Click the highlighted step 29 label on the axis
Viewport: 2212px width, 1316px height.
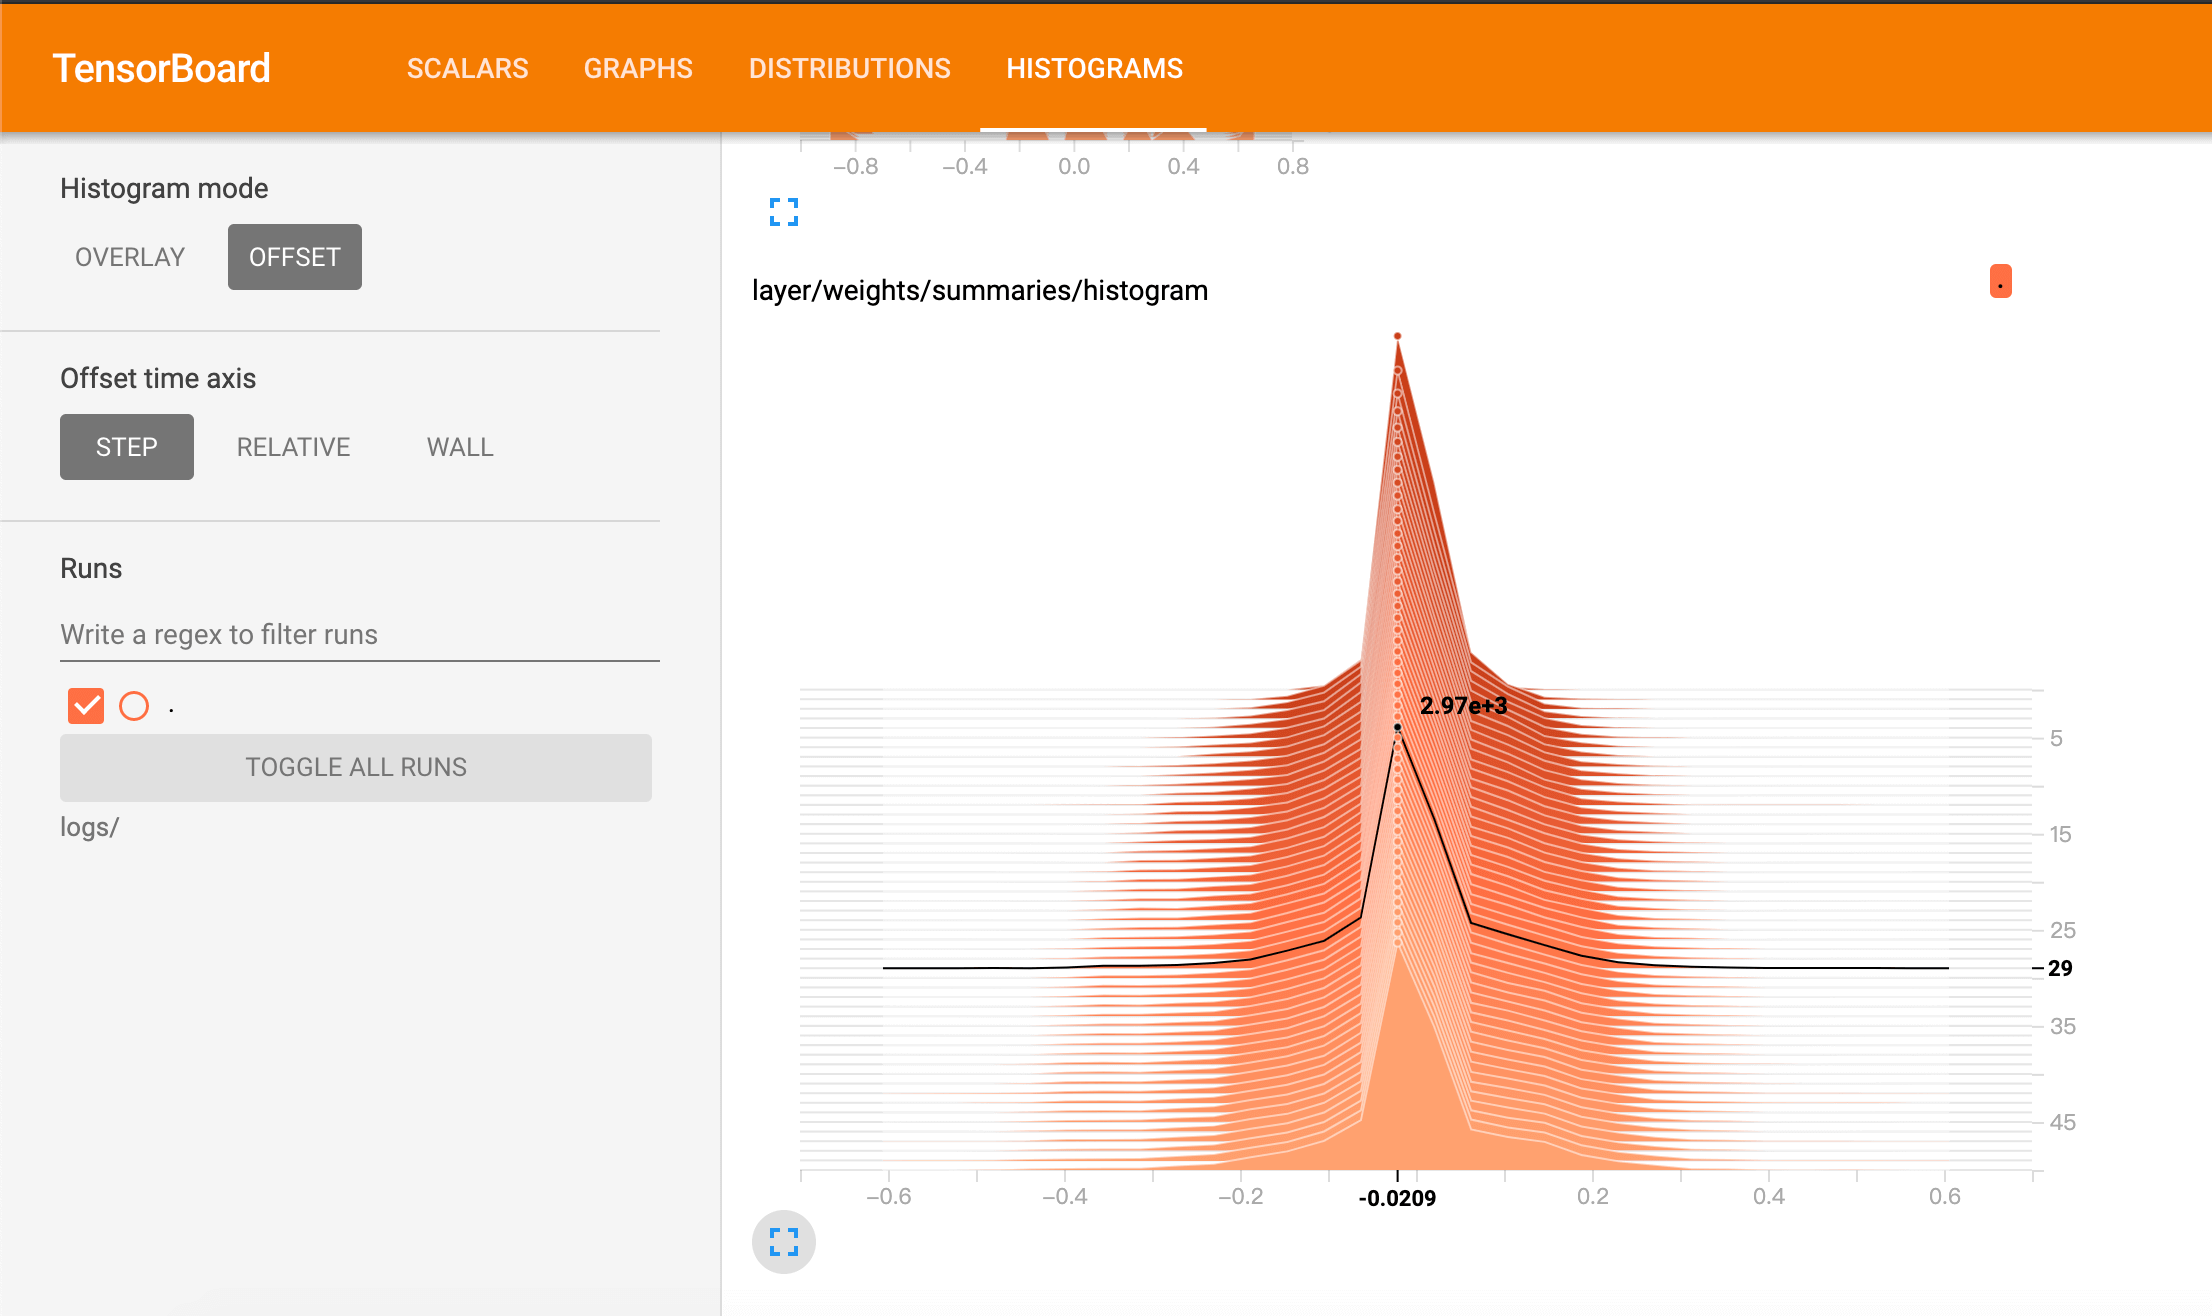(2059, 968)
